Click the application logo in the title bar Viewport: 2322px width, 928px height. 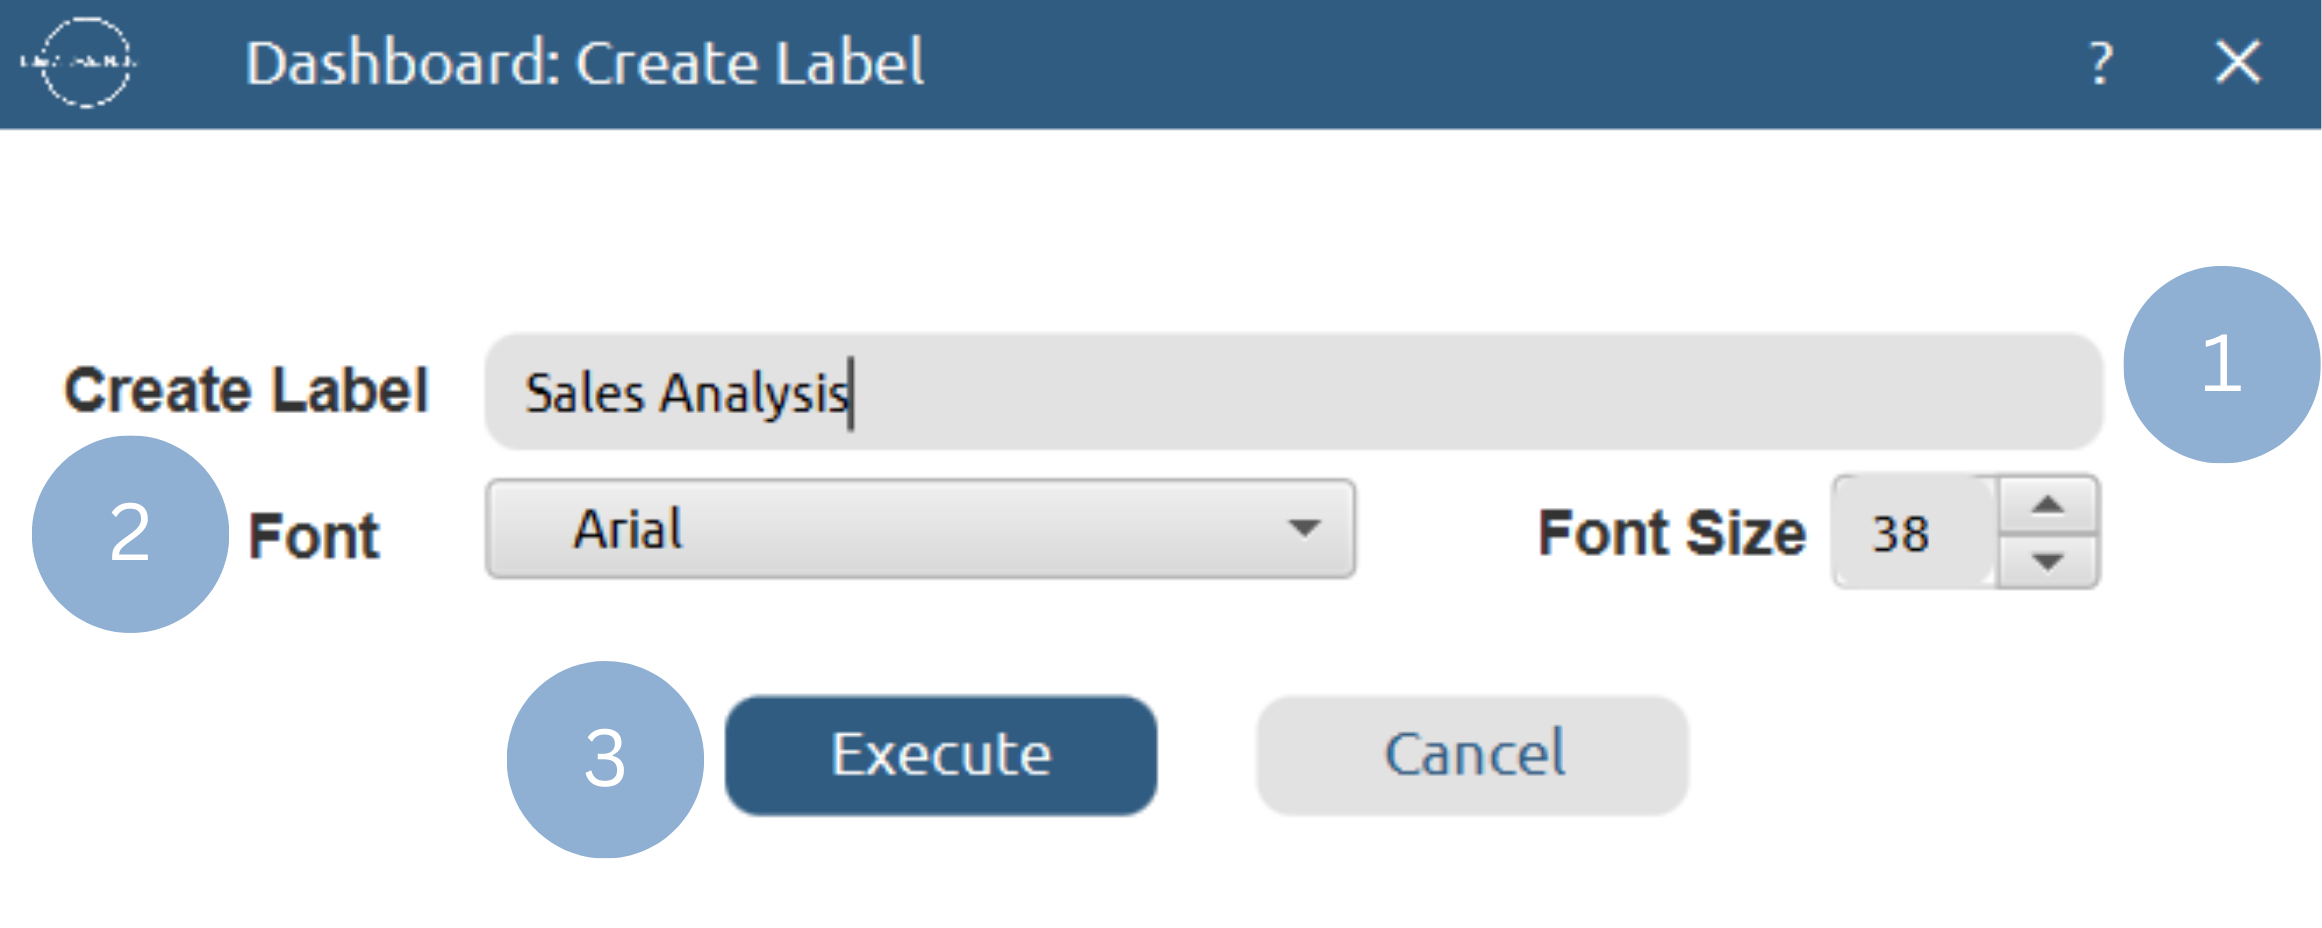pyautogui.click(x=85, y=62)
